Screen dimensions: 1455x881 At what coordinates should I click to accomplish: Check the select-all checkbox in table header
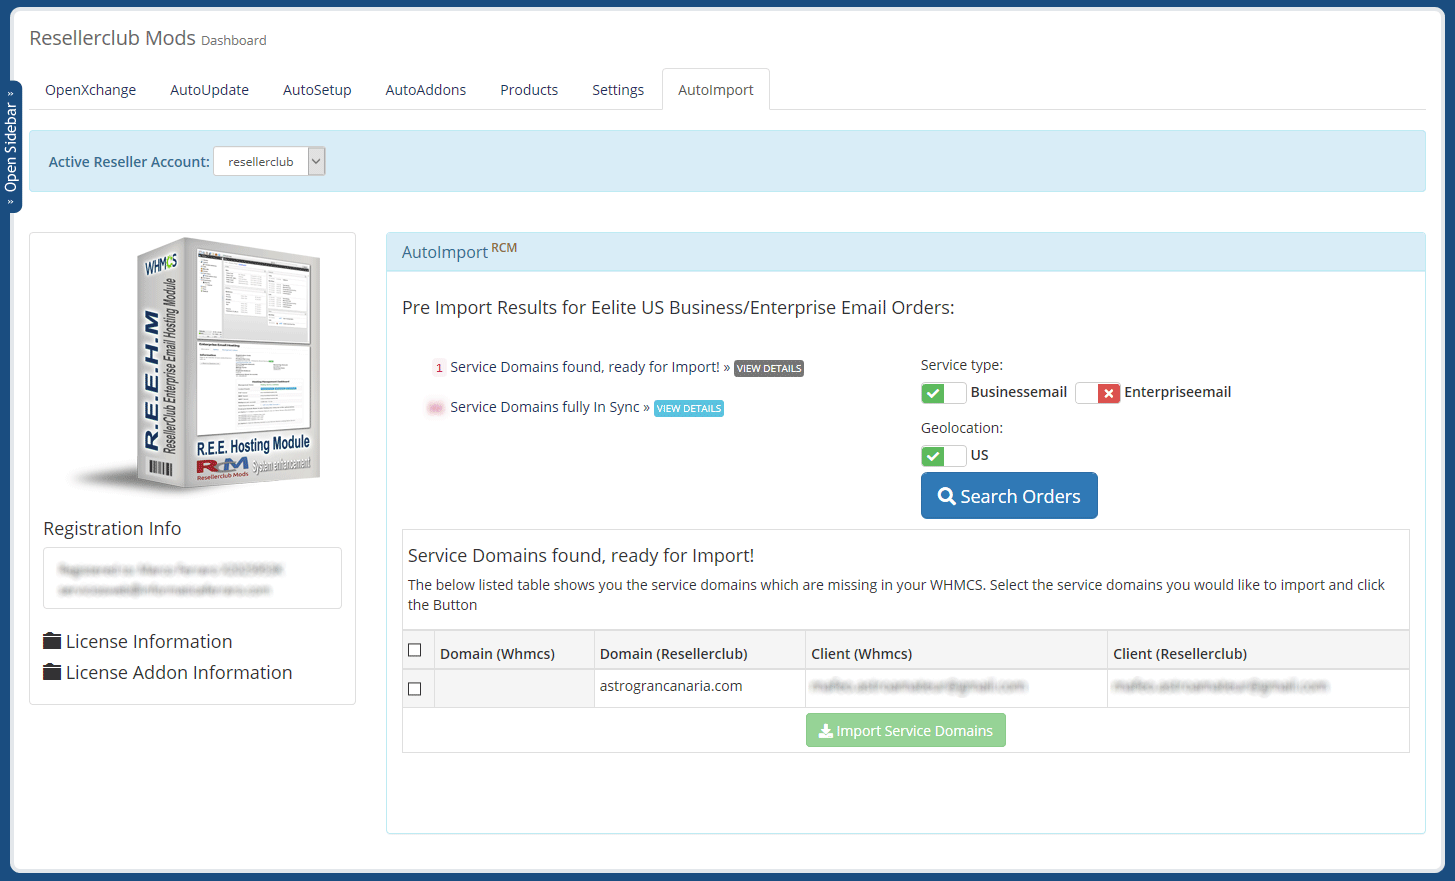(x=415, y=650)
